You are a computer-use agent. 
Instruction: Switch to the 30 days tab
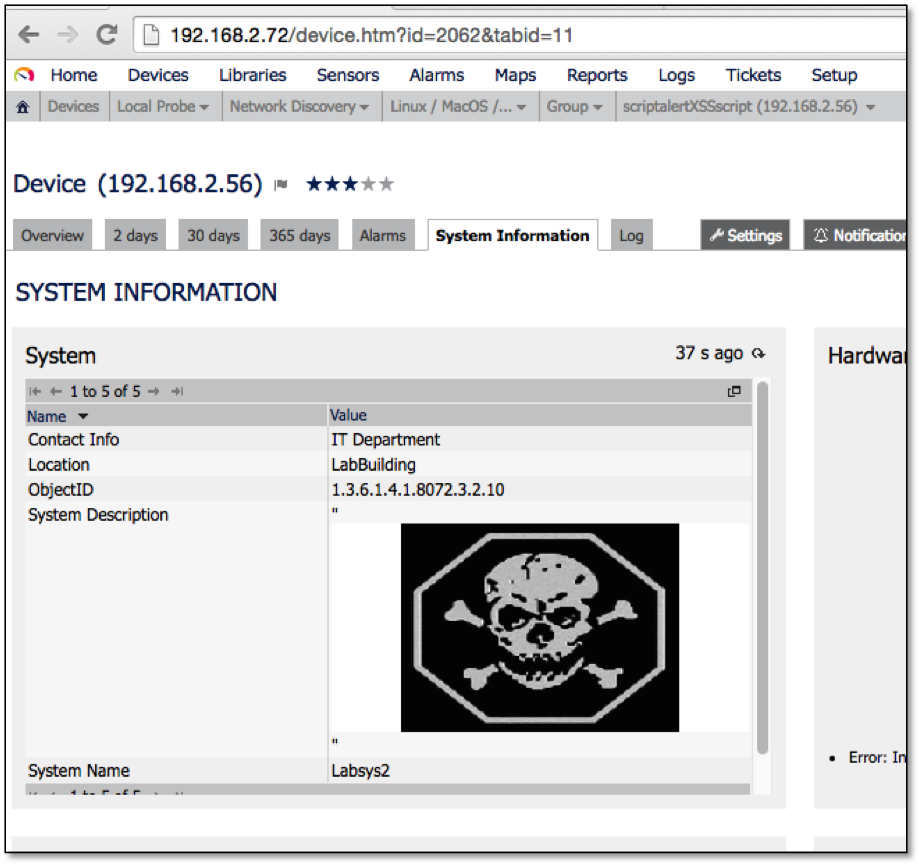click(x=213, y=236)
